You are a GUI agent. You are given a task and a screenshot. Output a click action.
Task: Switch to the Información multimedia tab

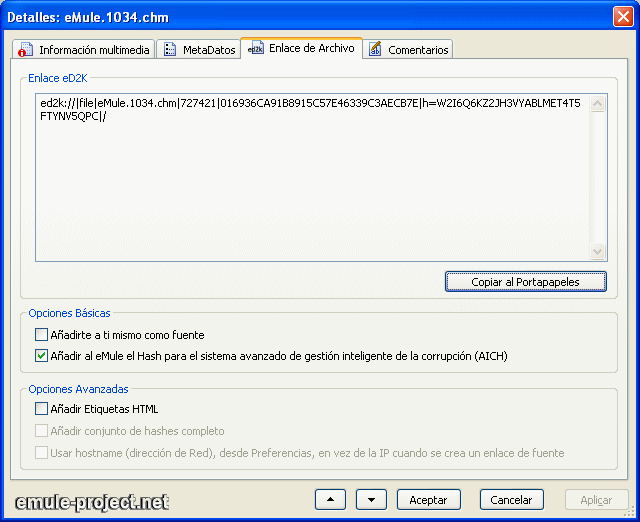(94, 50)
